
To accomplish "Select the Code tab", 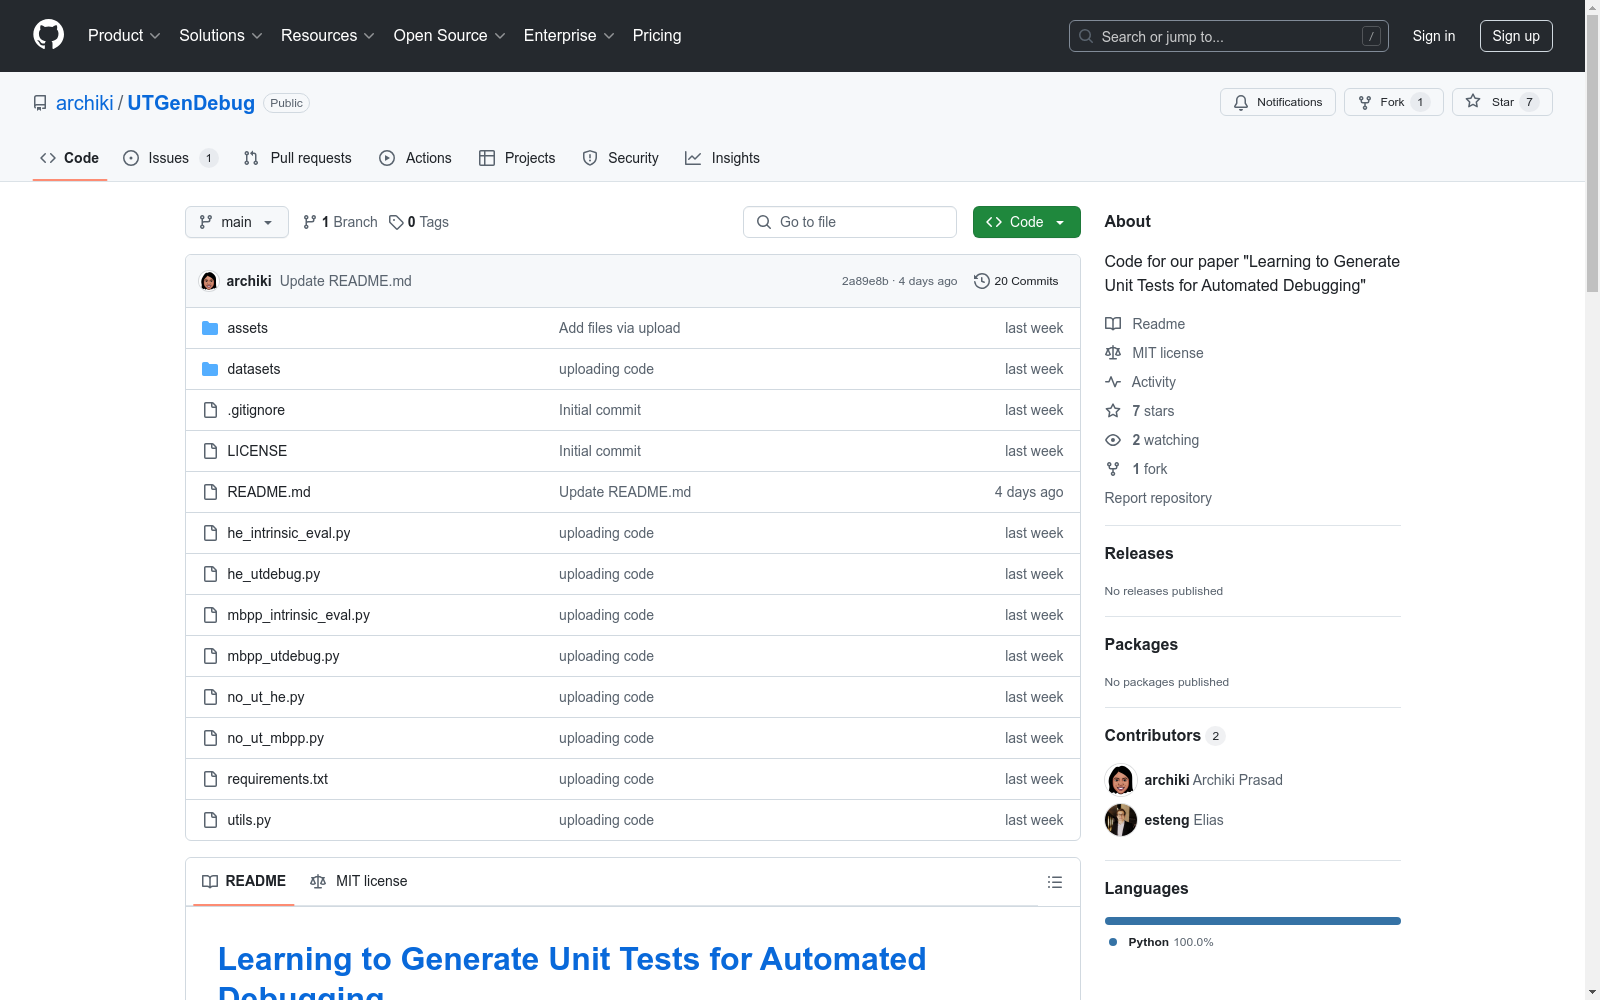I will pos(70,158).
